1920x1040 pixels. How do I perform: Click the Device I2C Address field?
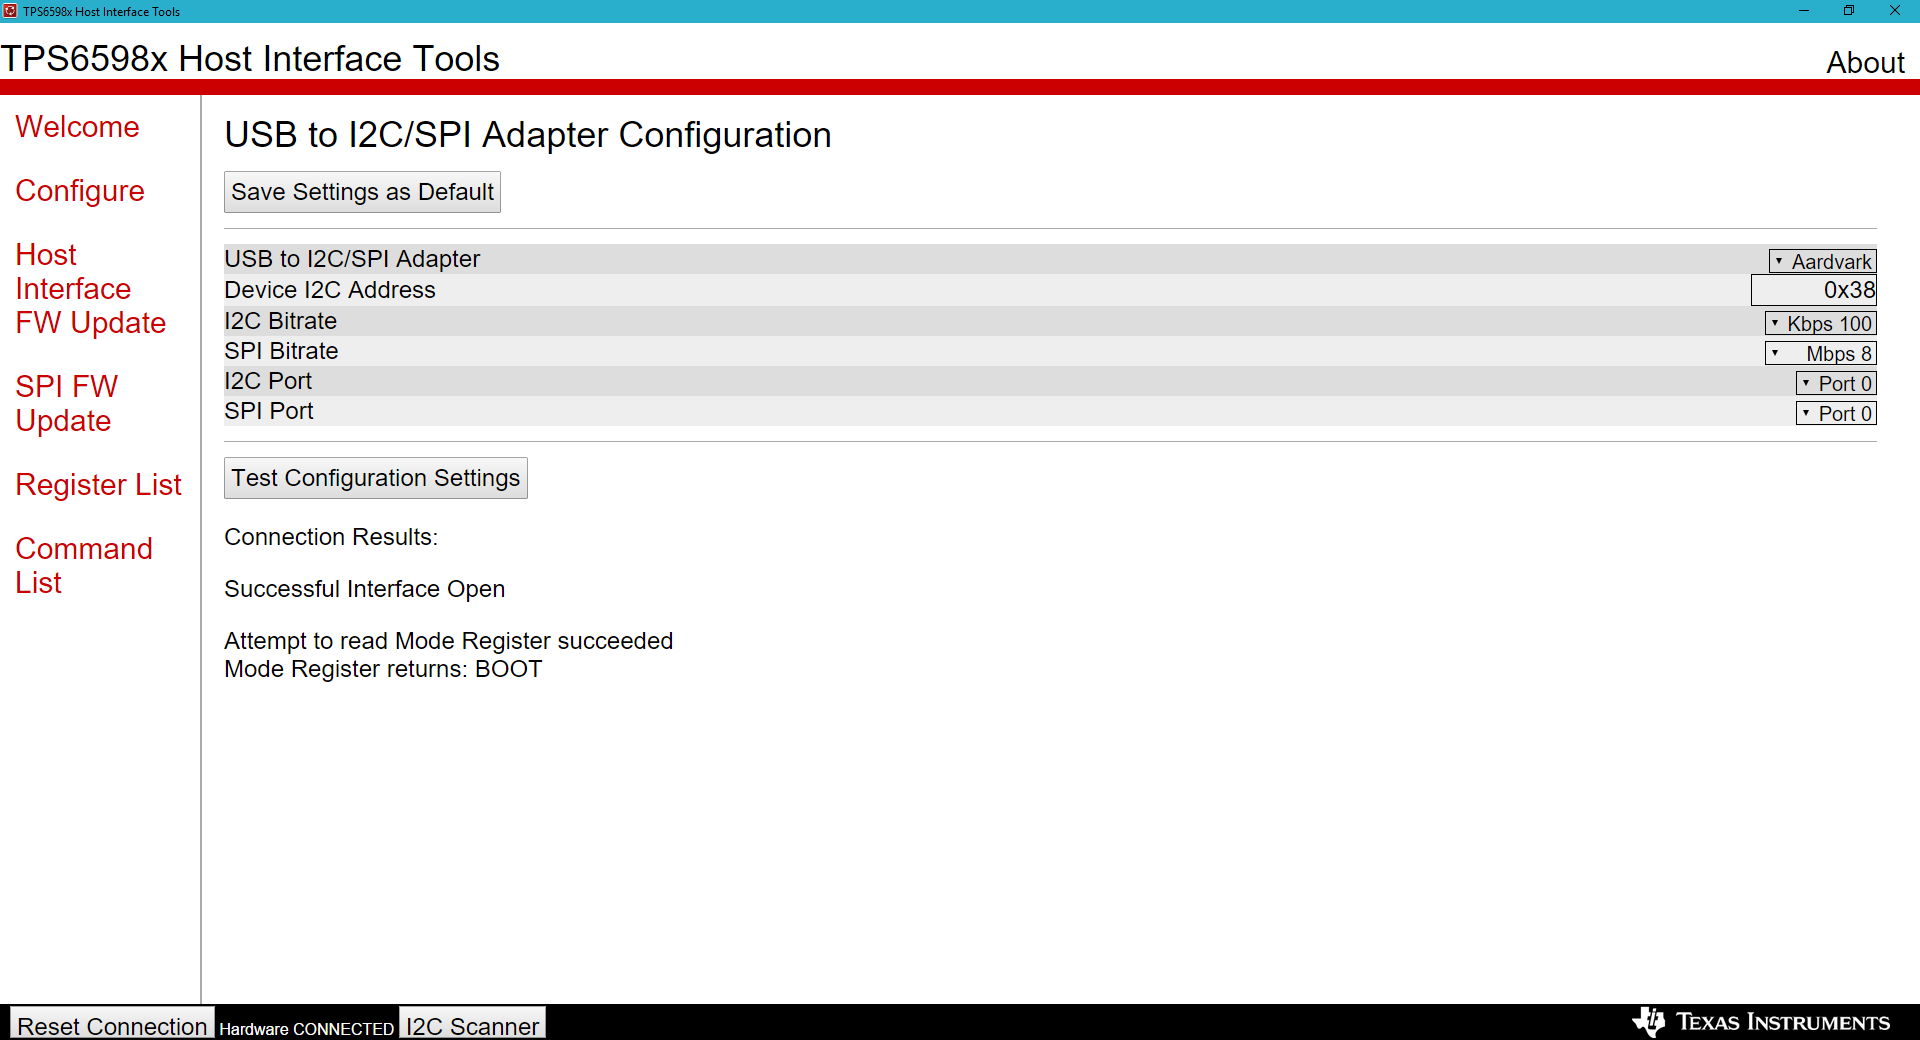point(1813,290)
